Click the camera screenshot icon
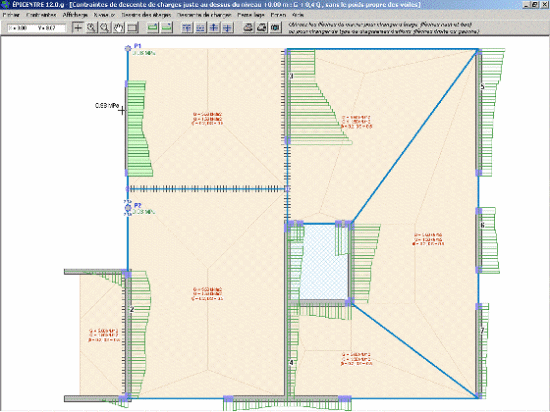This screenshot has height=412, width=550. coord(276,27)
